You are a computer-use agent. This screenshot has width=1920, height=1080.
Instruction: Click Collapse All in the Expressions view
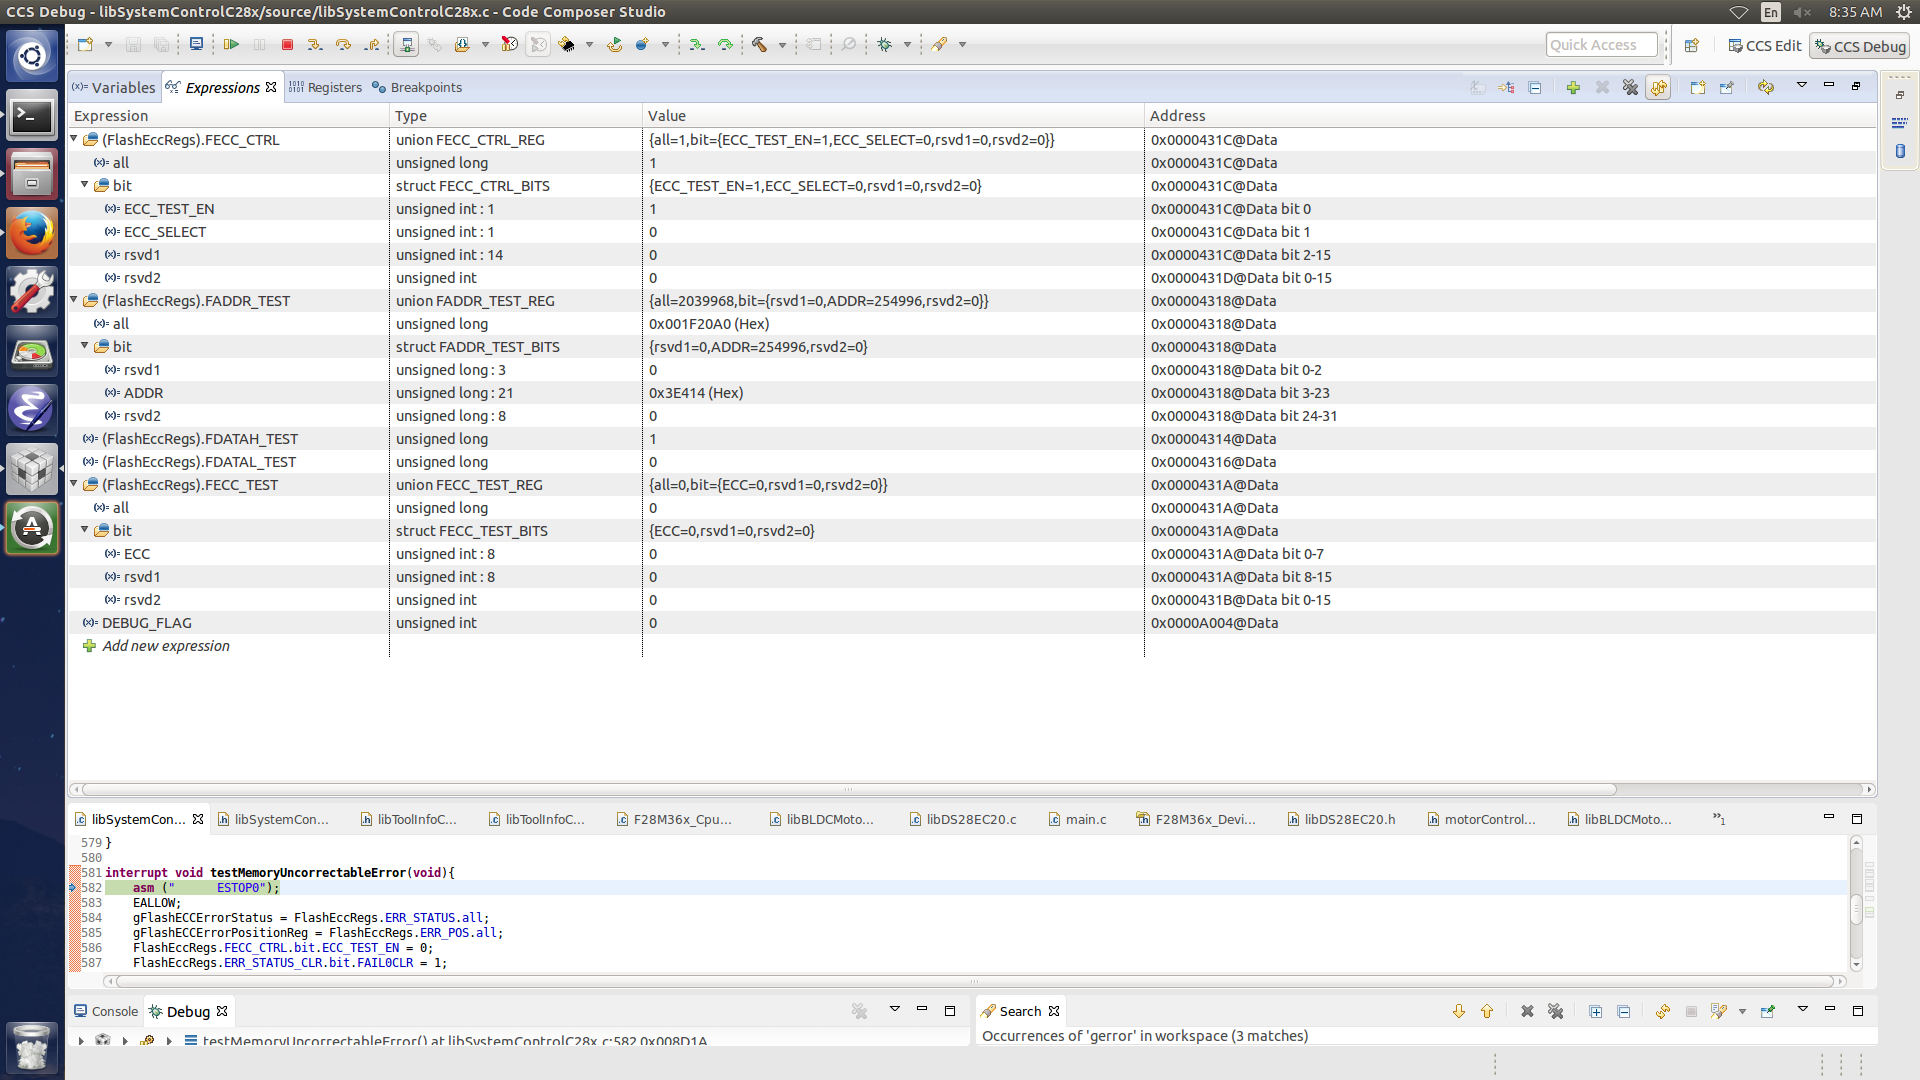[1535, 88]
